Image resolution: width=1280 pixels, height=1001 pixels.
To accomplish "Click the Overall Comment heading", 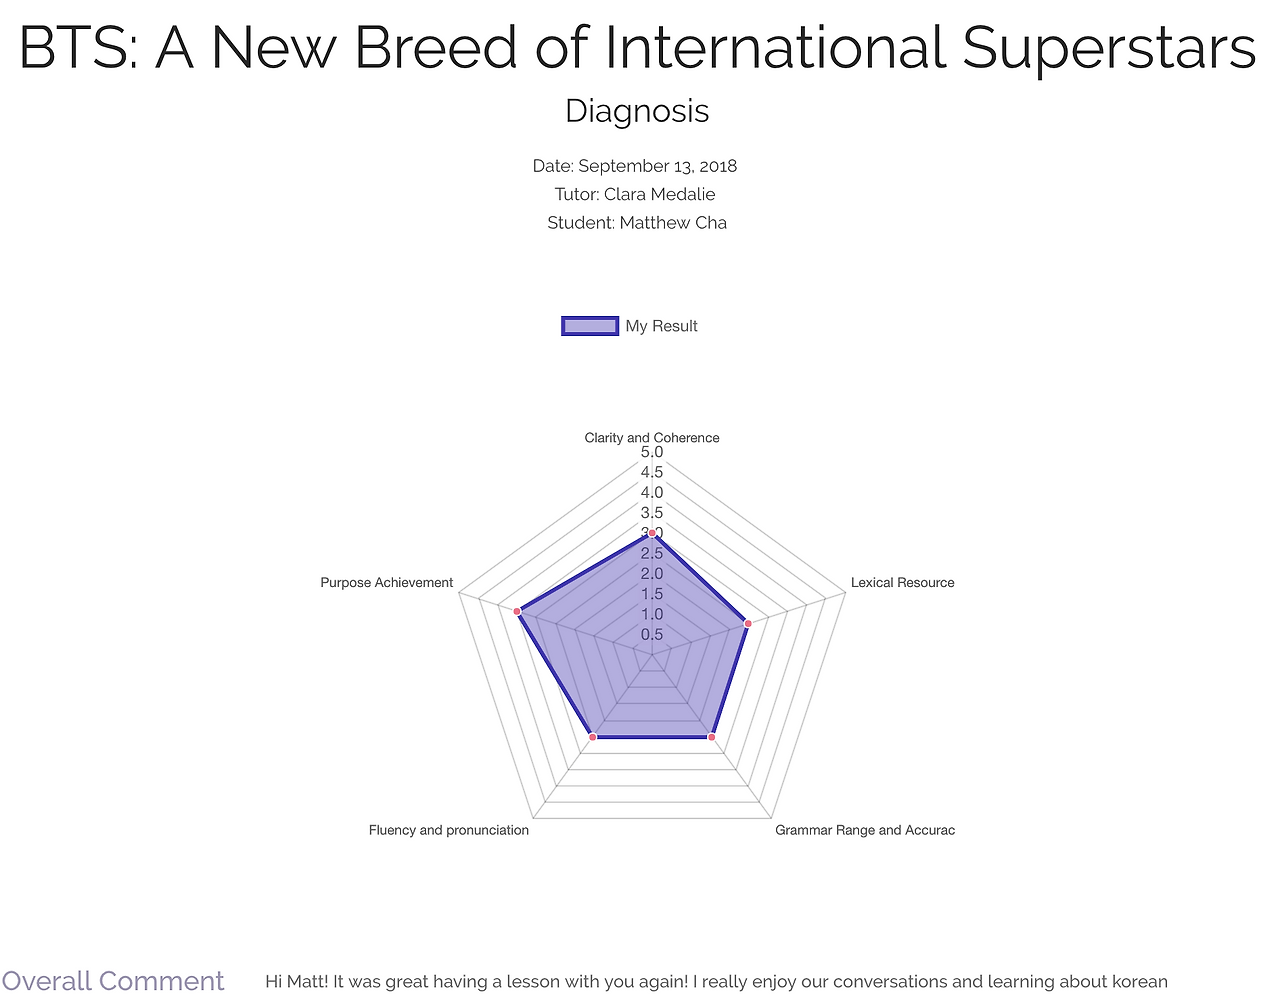I will (113, 981).
